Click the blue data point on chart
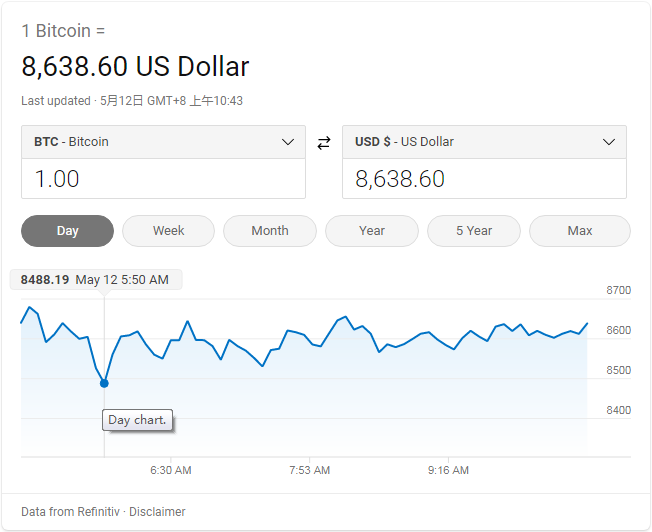 click(x=104, y=383)
